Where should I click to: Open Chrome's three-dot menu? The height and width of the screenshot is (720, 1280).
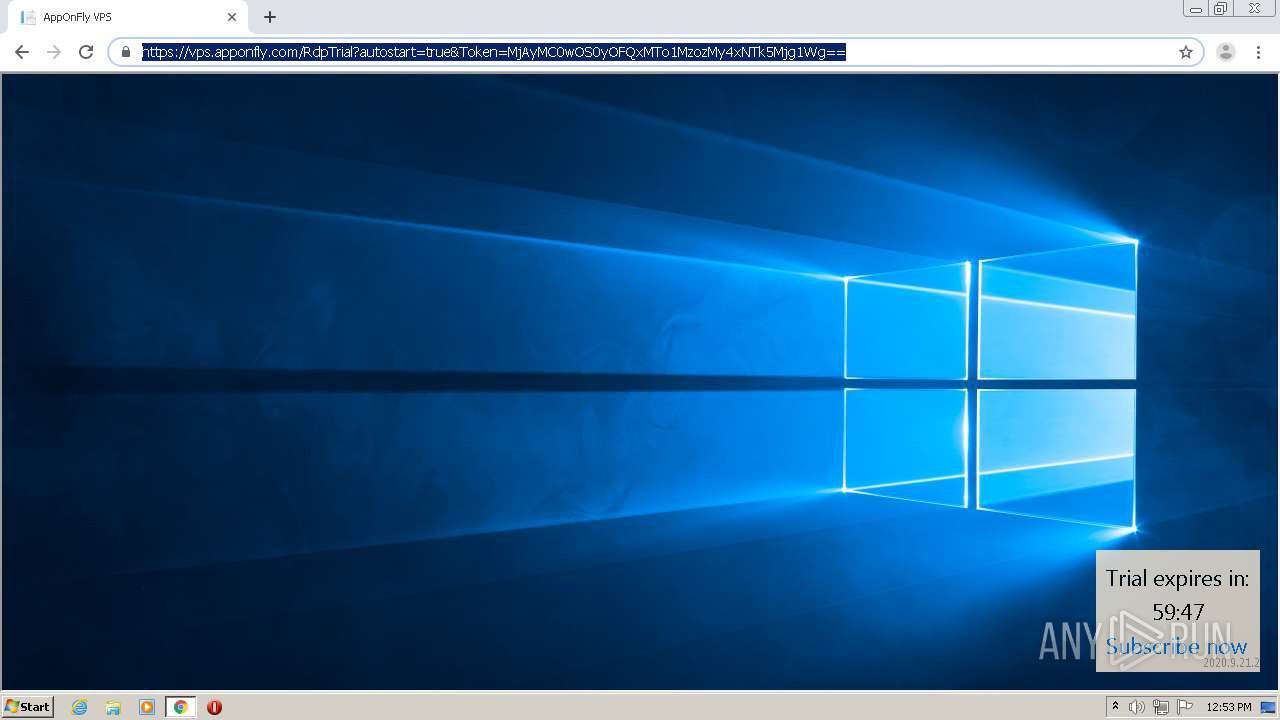point(1256,52)
